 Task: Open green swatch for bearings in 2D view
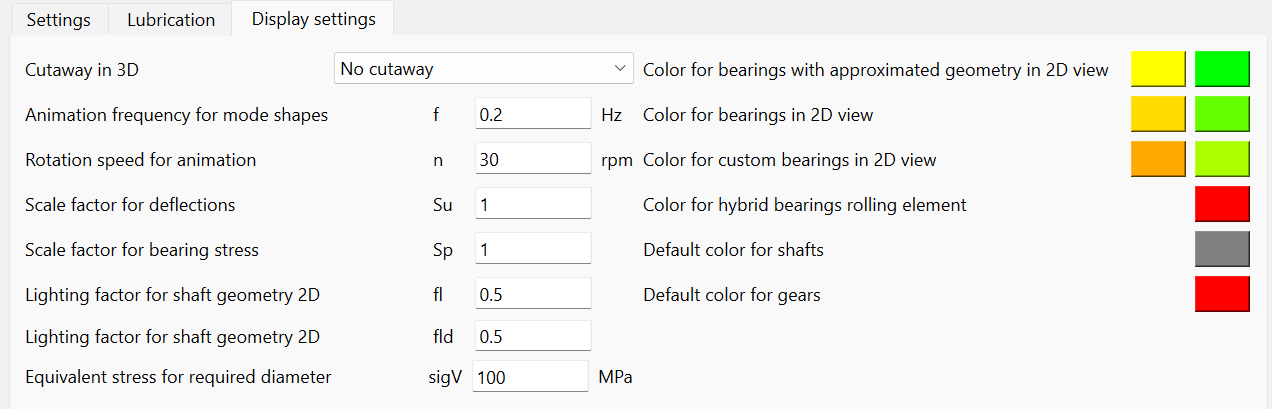(1222, 114)
